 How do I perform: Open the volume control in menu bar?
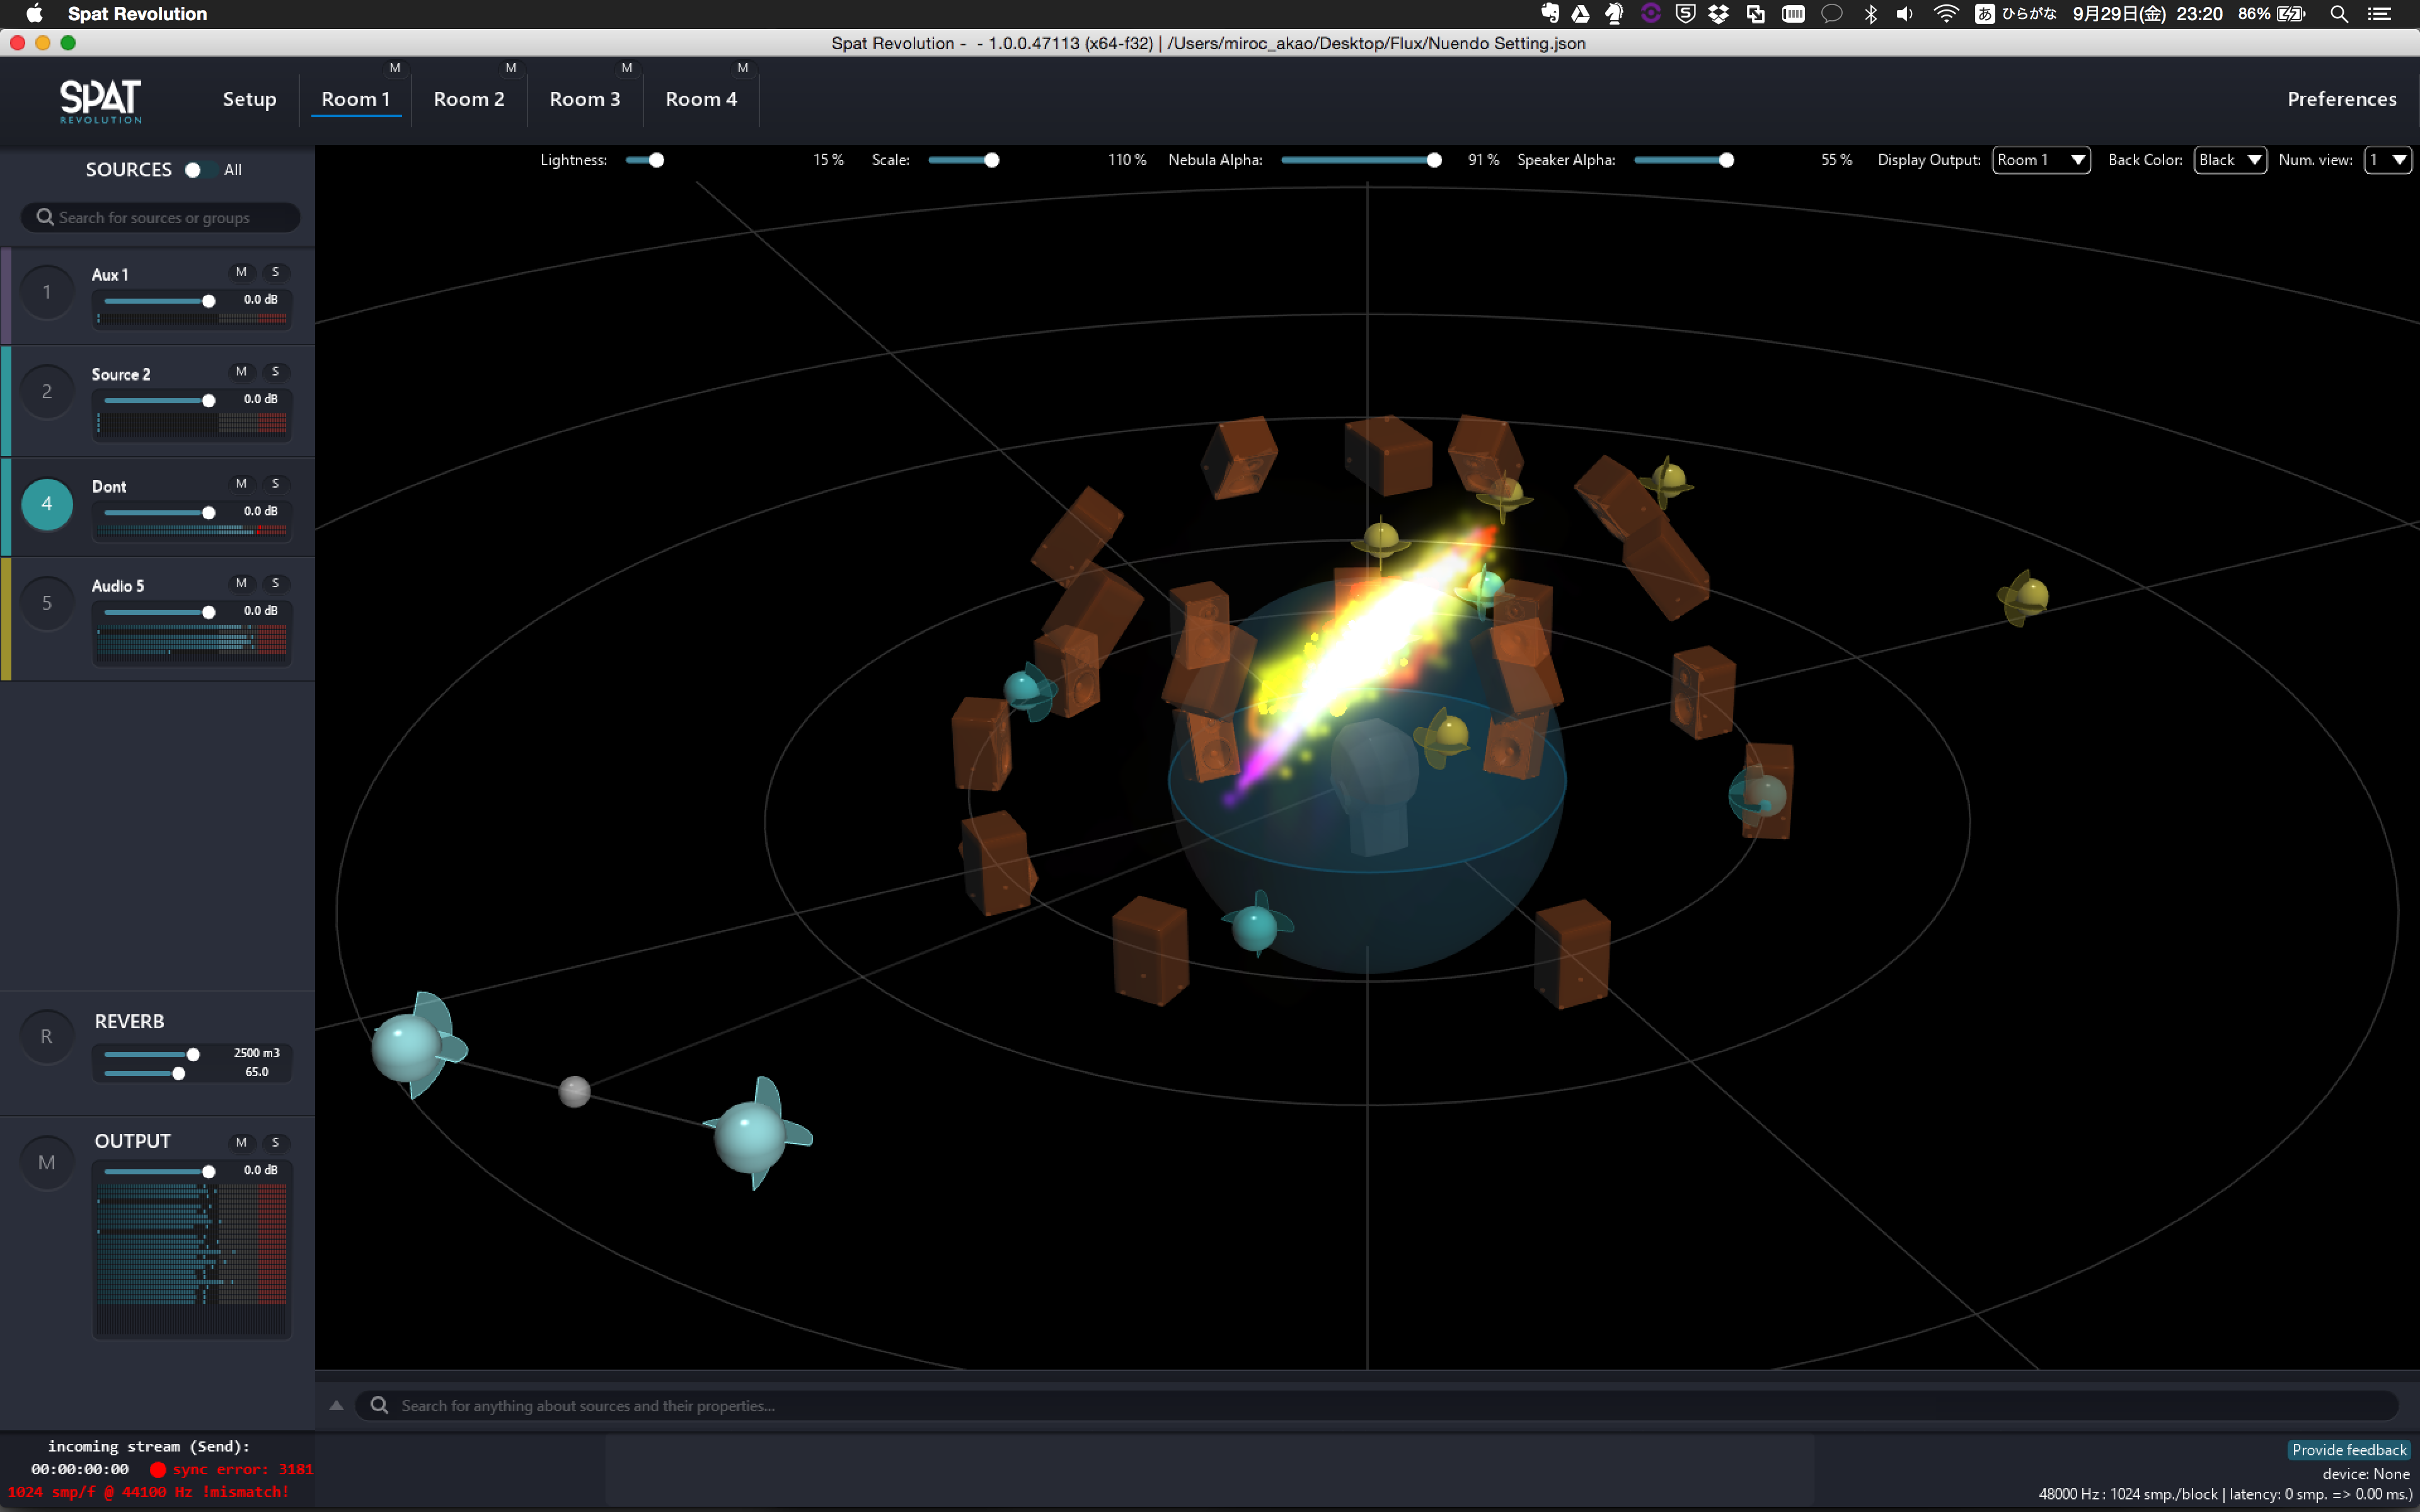[1905, 13]
